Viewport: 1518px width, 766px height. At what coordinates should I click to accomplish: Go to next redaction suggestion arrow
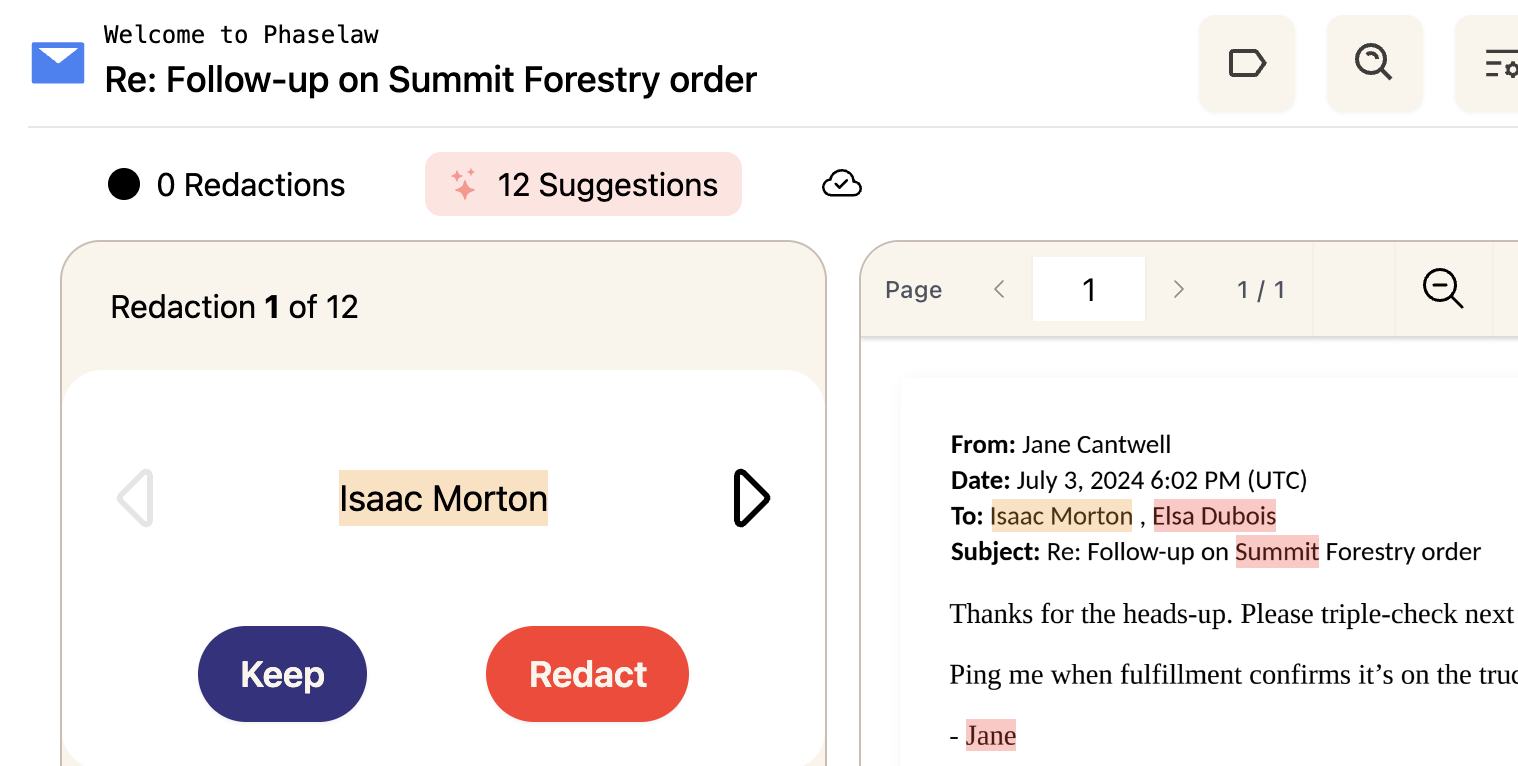(751, 497)
